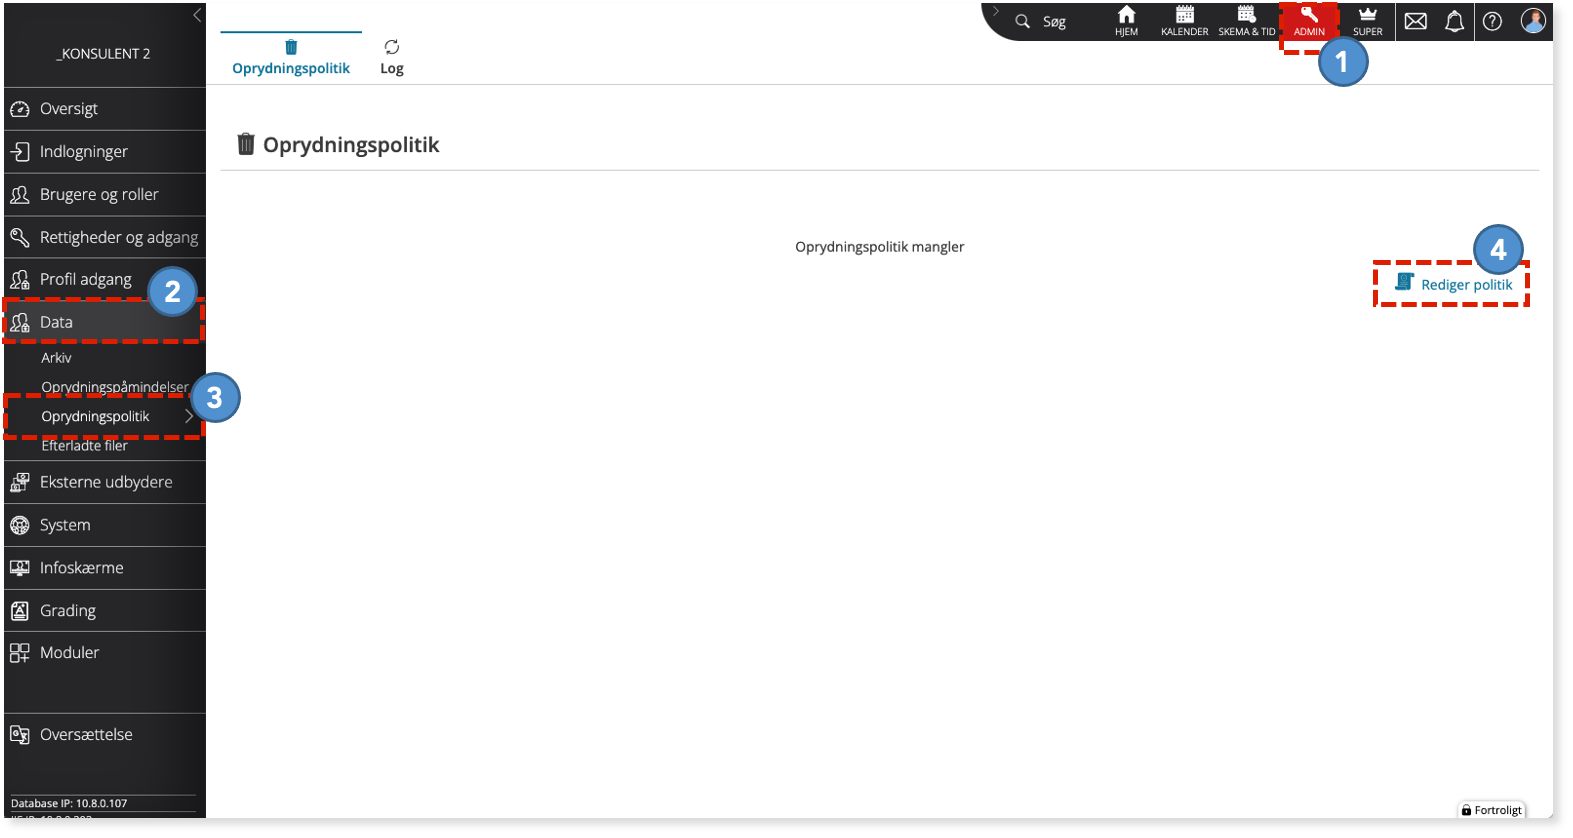
Task: Open messages envelope icon
Action: 1415,21
